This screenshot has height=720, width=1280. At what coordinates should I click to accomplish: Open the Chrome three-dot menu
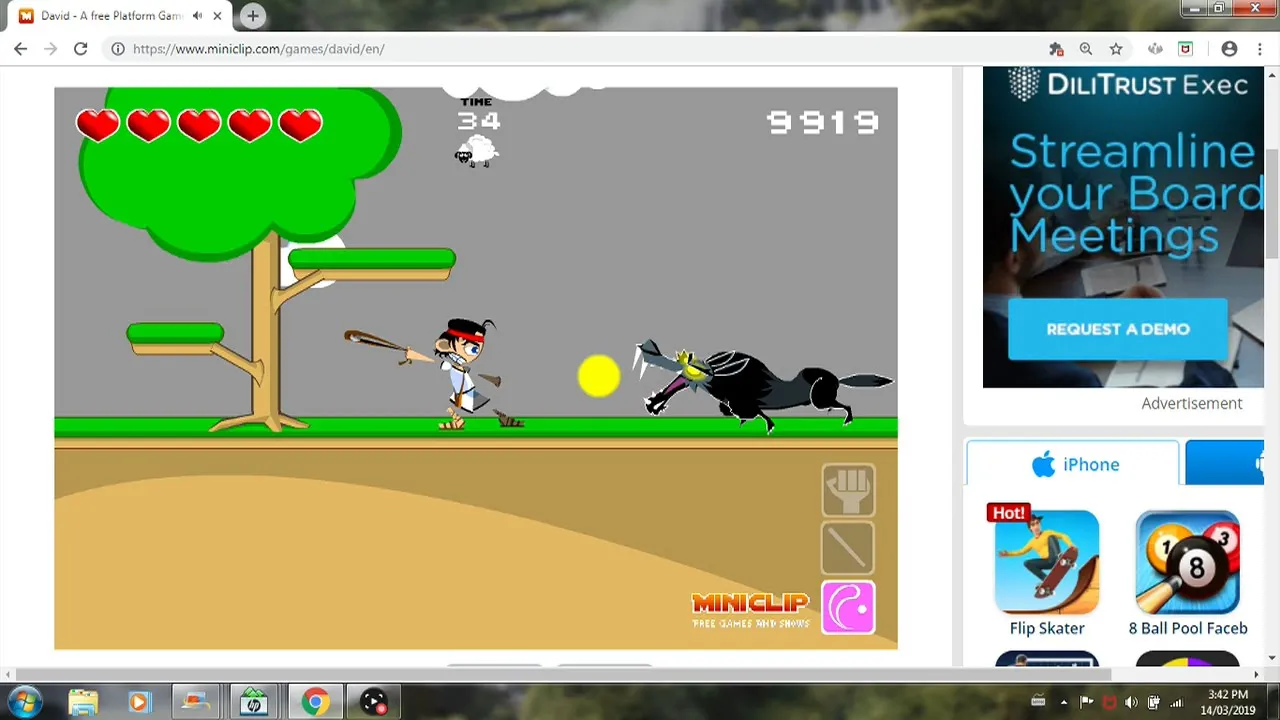(x=1259, y=49)
